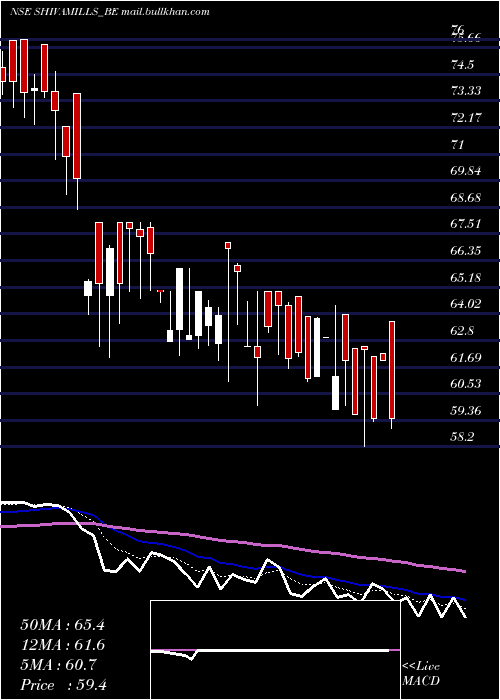Click the 62.8 price axis label

[x=463, y=331]
